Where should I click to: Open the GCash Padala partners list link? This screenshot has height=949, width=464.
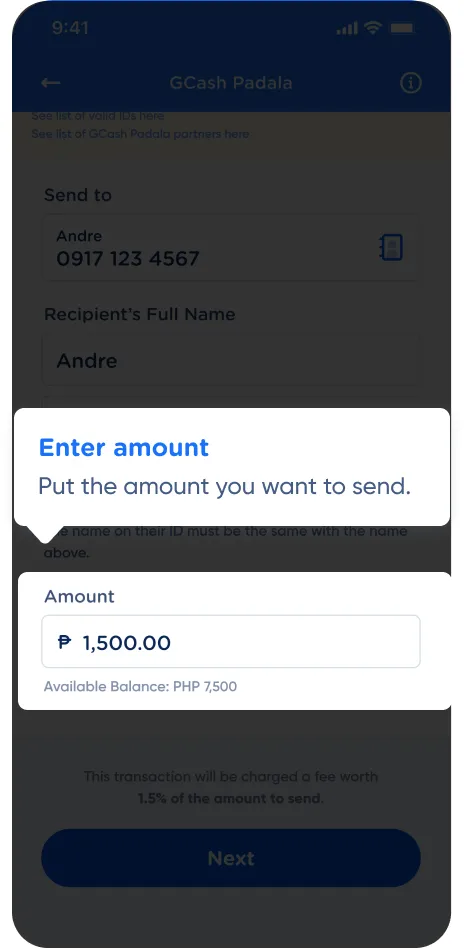140,134
